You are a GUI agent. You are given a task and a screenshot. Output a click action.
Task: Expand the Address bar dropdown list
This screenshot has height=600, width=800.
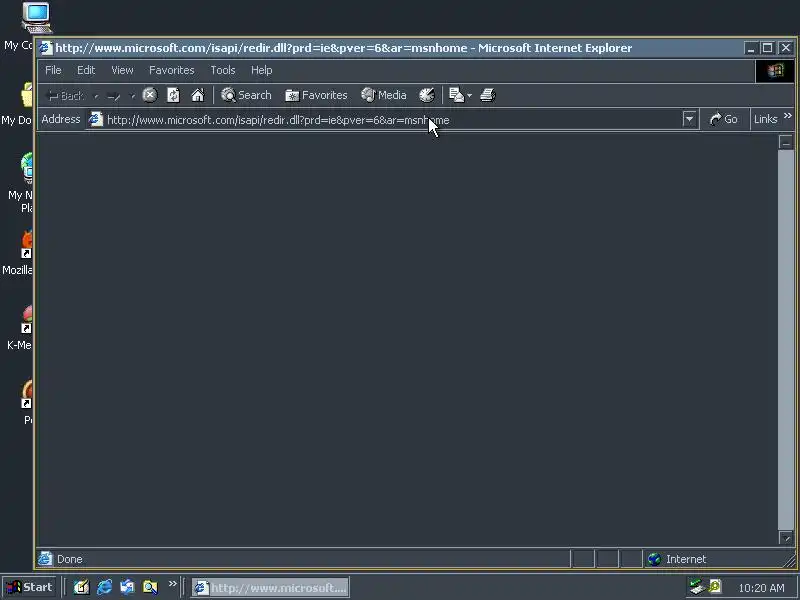(x=689, y=119)
